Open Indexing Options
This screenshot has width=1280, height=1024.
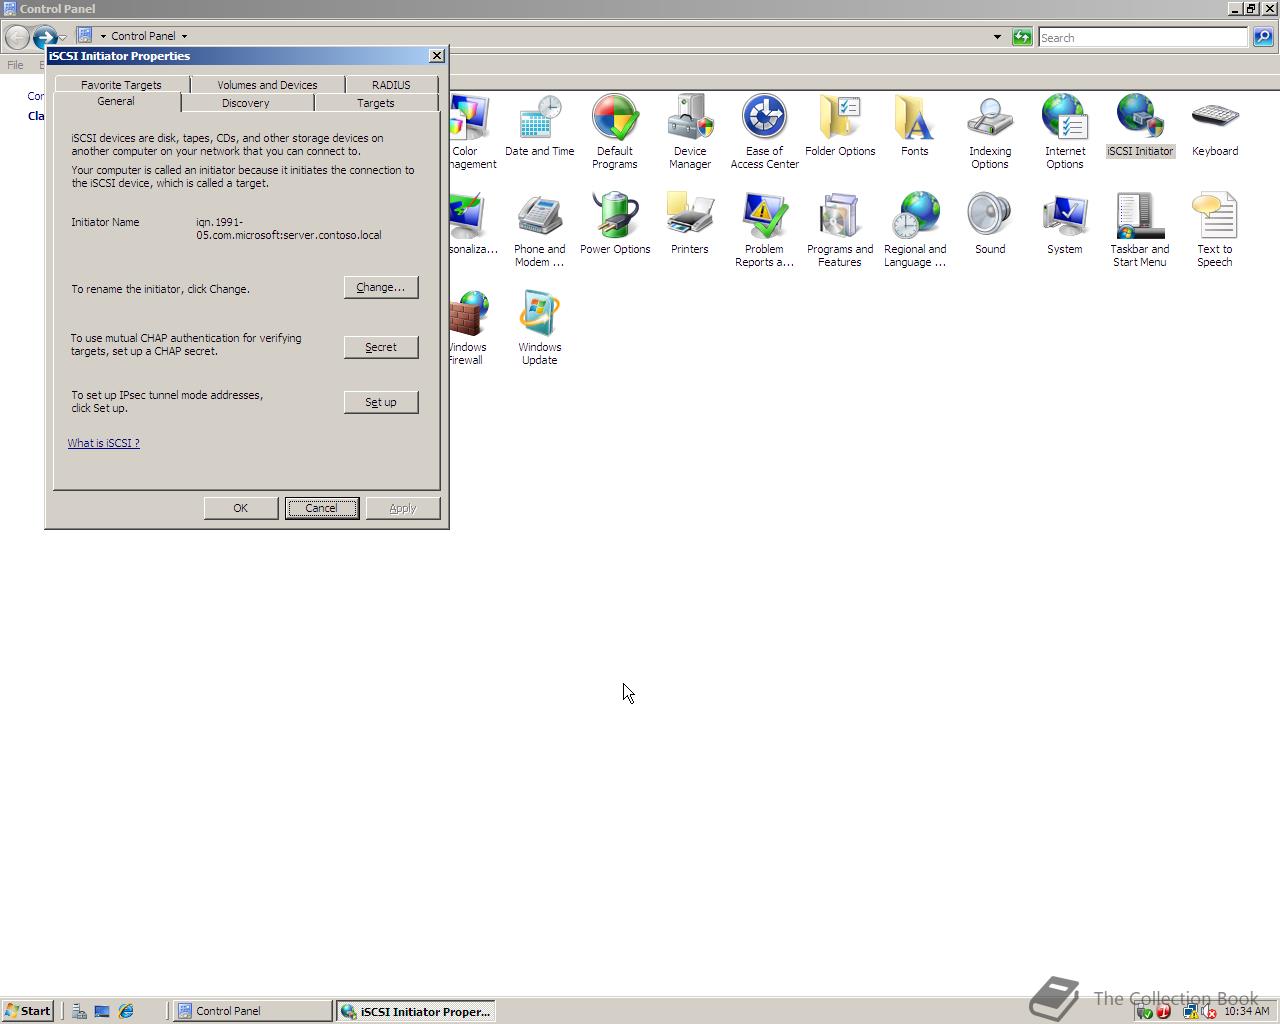[x=989, y=132]
